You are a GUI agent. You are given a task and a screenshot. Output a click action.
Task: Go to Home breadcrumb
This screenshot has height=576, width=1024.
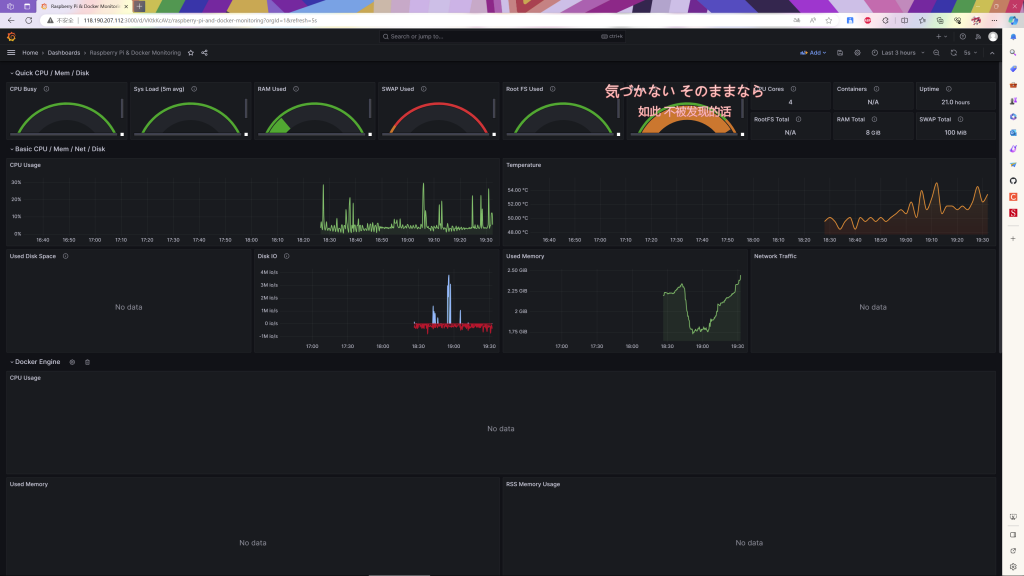pyautogui.click(x=30, y=53)
